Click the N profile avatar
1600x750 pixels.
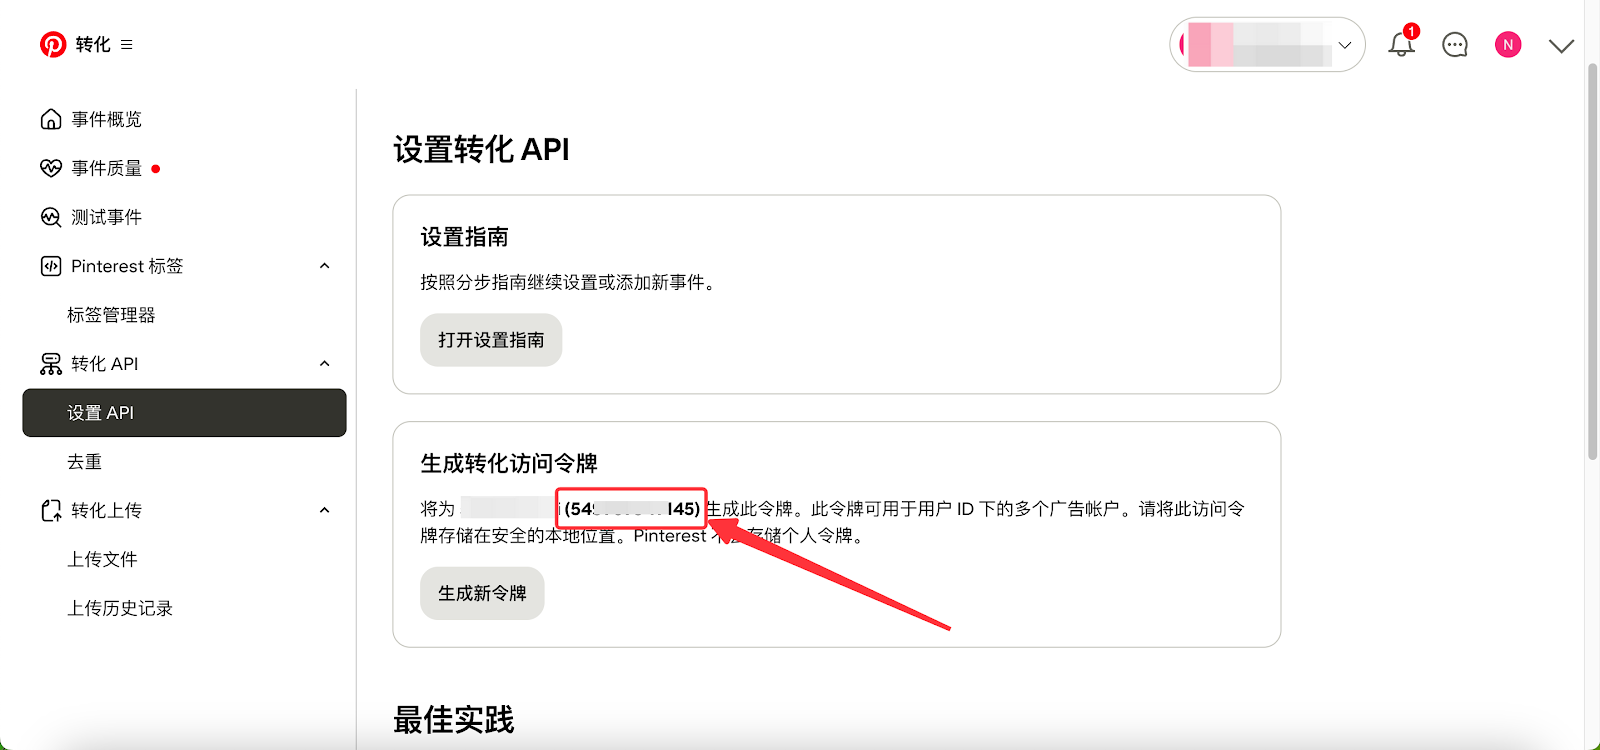[1508, 44]
